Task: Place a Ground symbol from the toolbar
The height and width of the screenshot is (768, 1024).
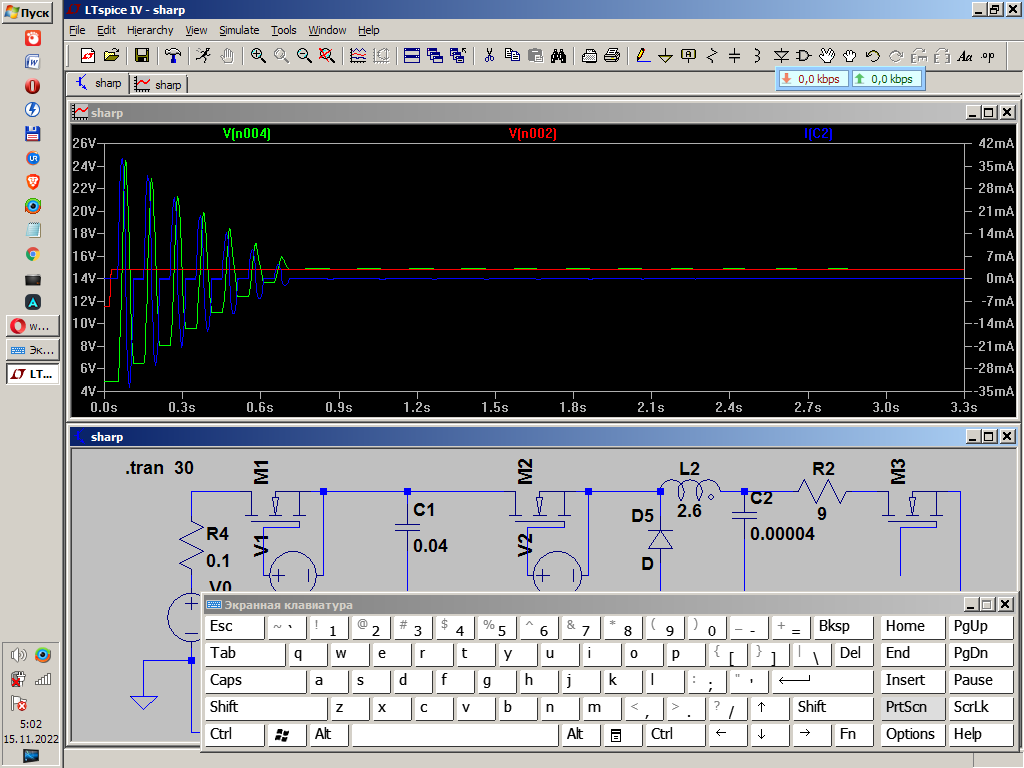Action: coord(664,56)
